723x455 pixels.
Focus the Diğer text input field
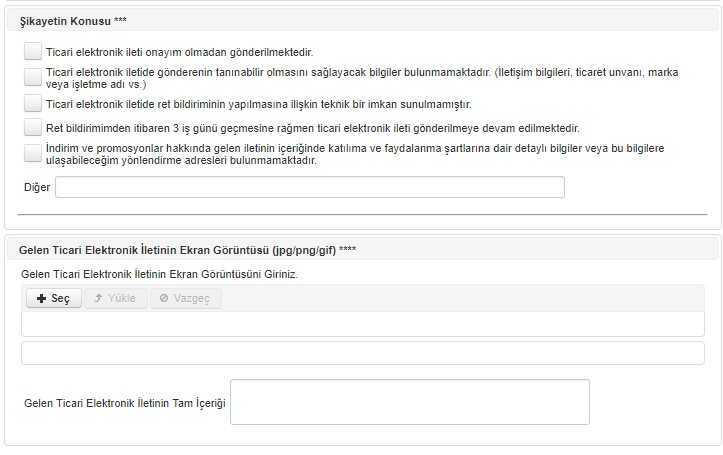tap(310, 187)
